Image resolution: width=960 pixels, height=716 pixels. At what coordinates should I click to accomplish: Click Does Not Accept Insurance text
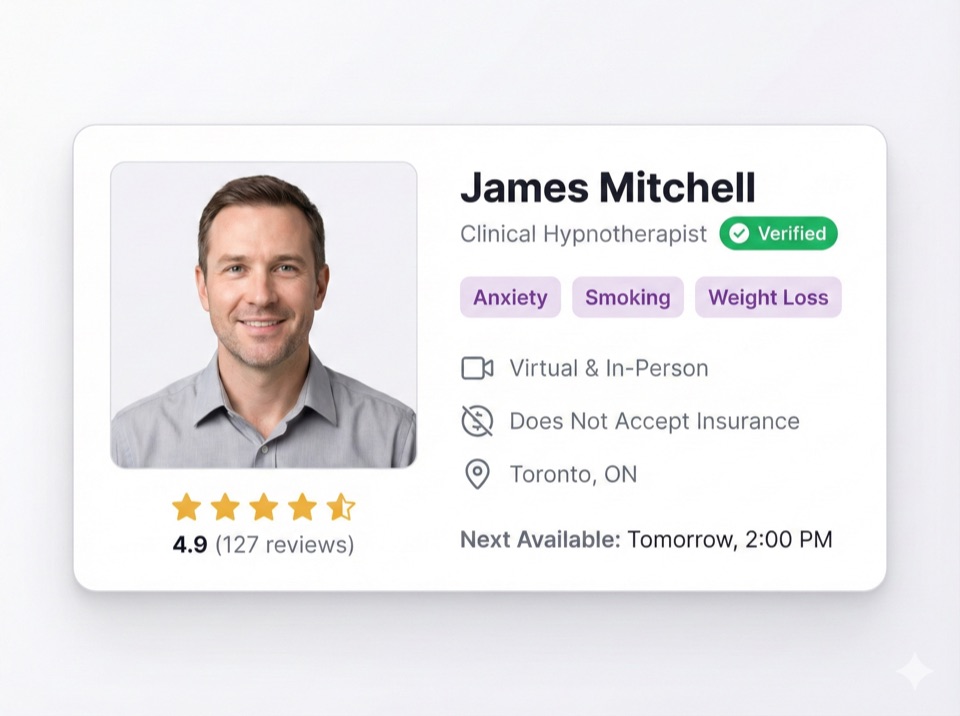(654, 421)
